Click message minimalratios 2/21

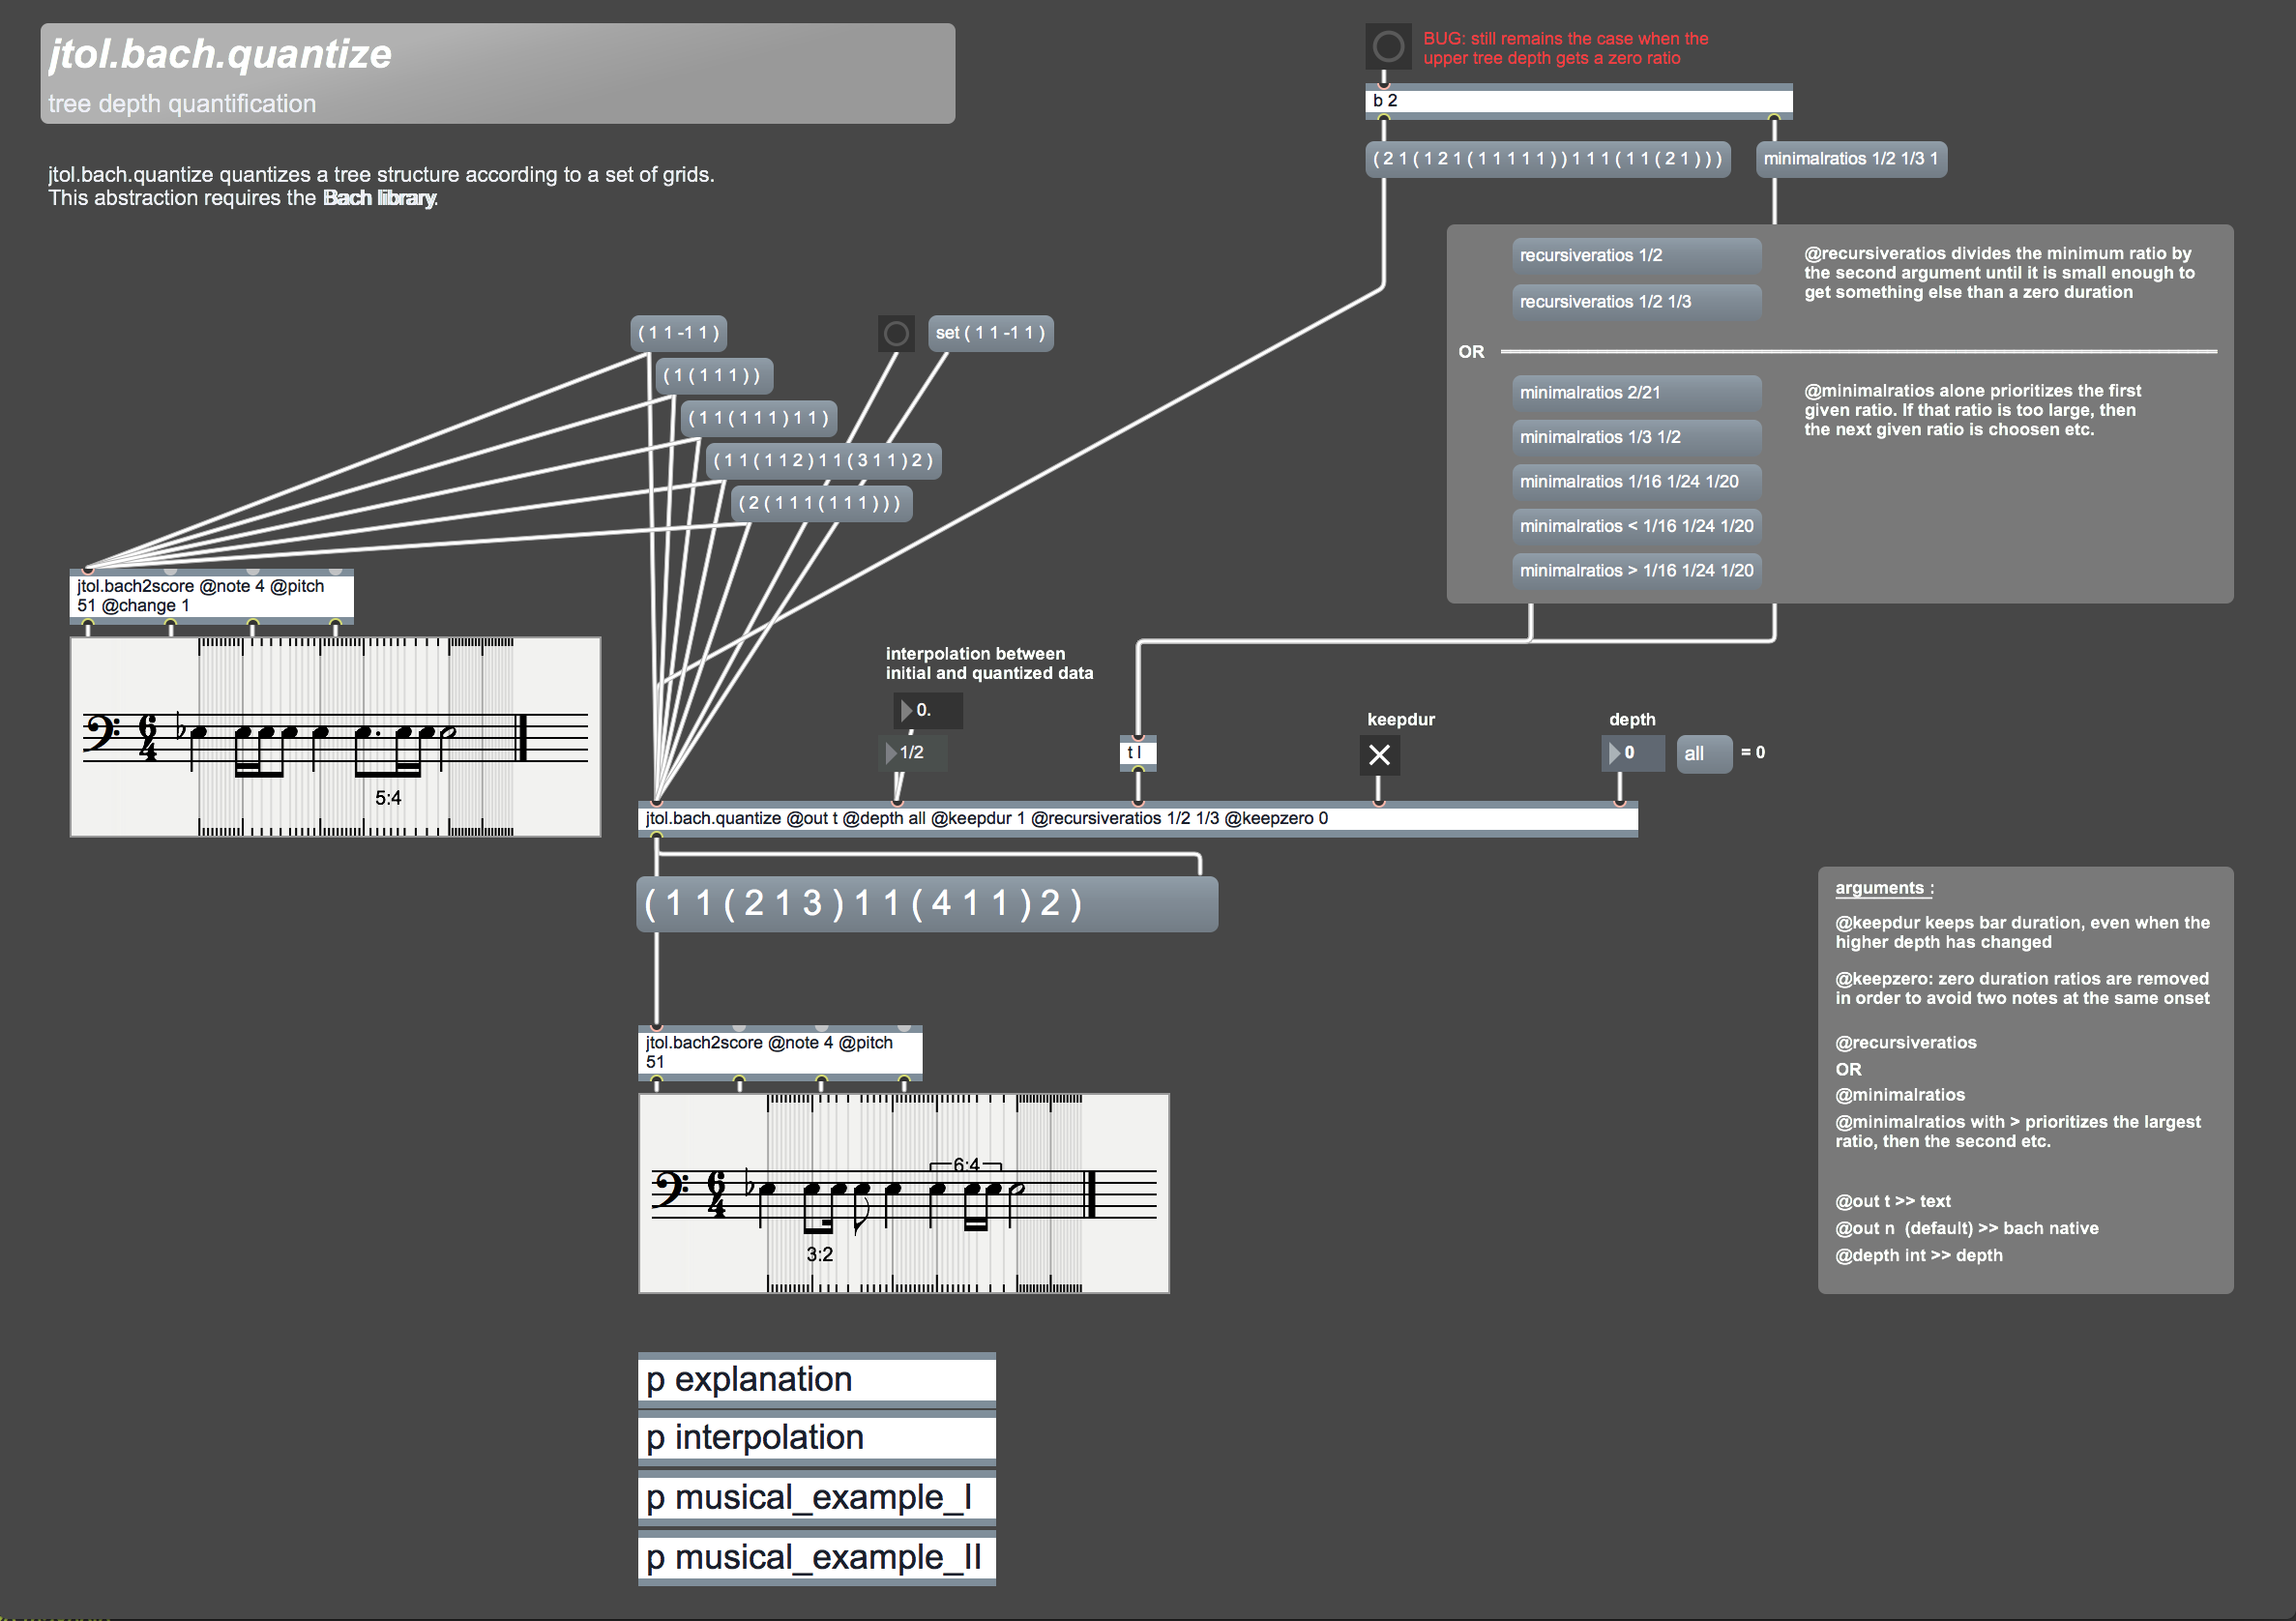coord(1634,392)
